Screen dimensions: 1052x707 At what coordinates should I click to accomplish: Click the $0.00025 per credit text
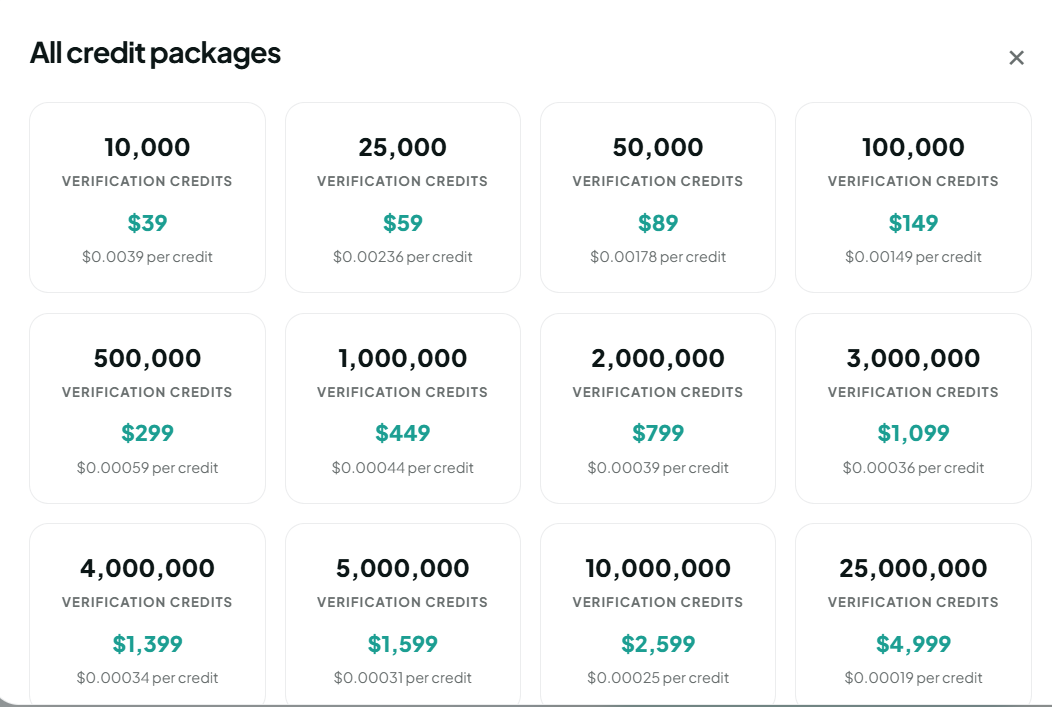click(658, 677)
